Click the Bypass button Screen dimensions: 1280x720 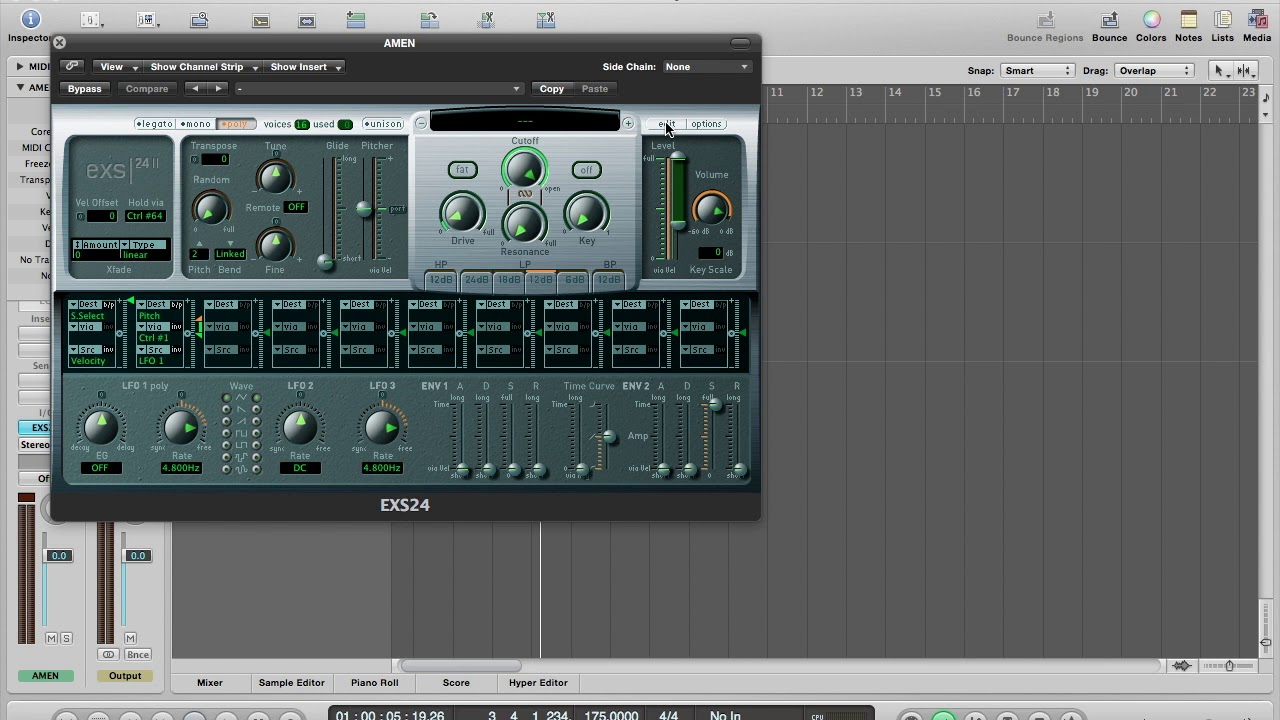84,89
